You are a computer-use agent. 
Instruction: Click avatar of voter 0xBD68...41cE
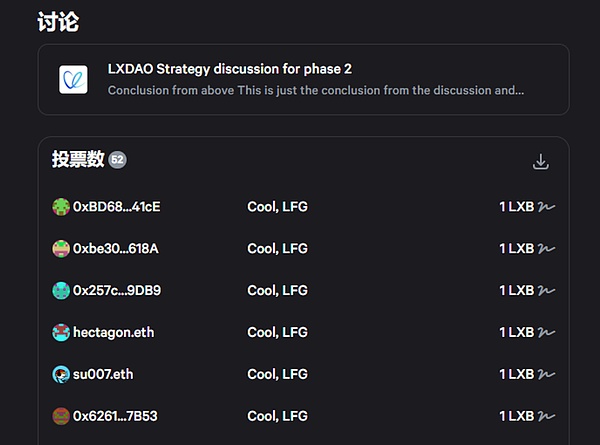coord(61,207)
